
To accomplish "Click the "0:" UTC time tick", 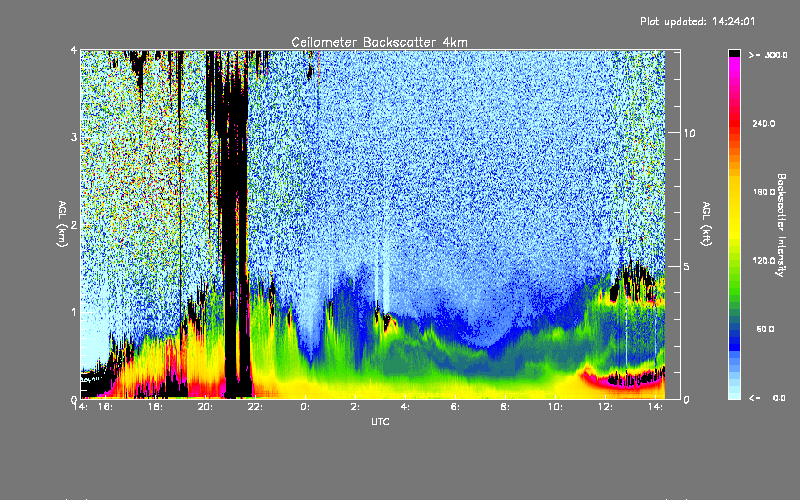I will [x=305, y=407].
